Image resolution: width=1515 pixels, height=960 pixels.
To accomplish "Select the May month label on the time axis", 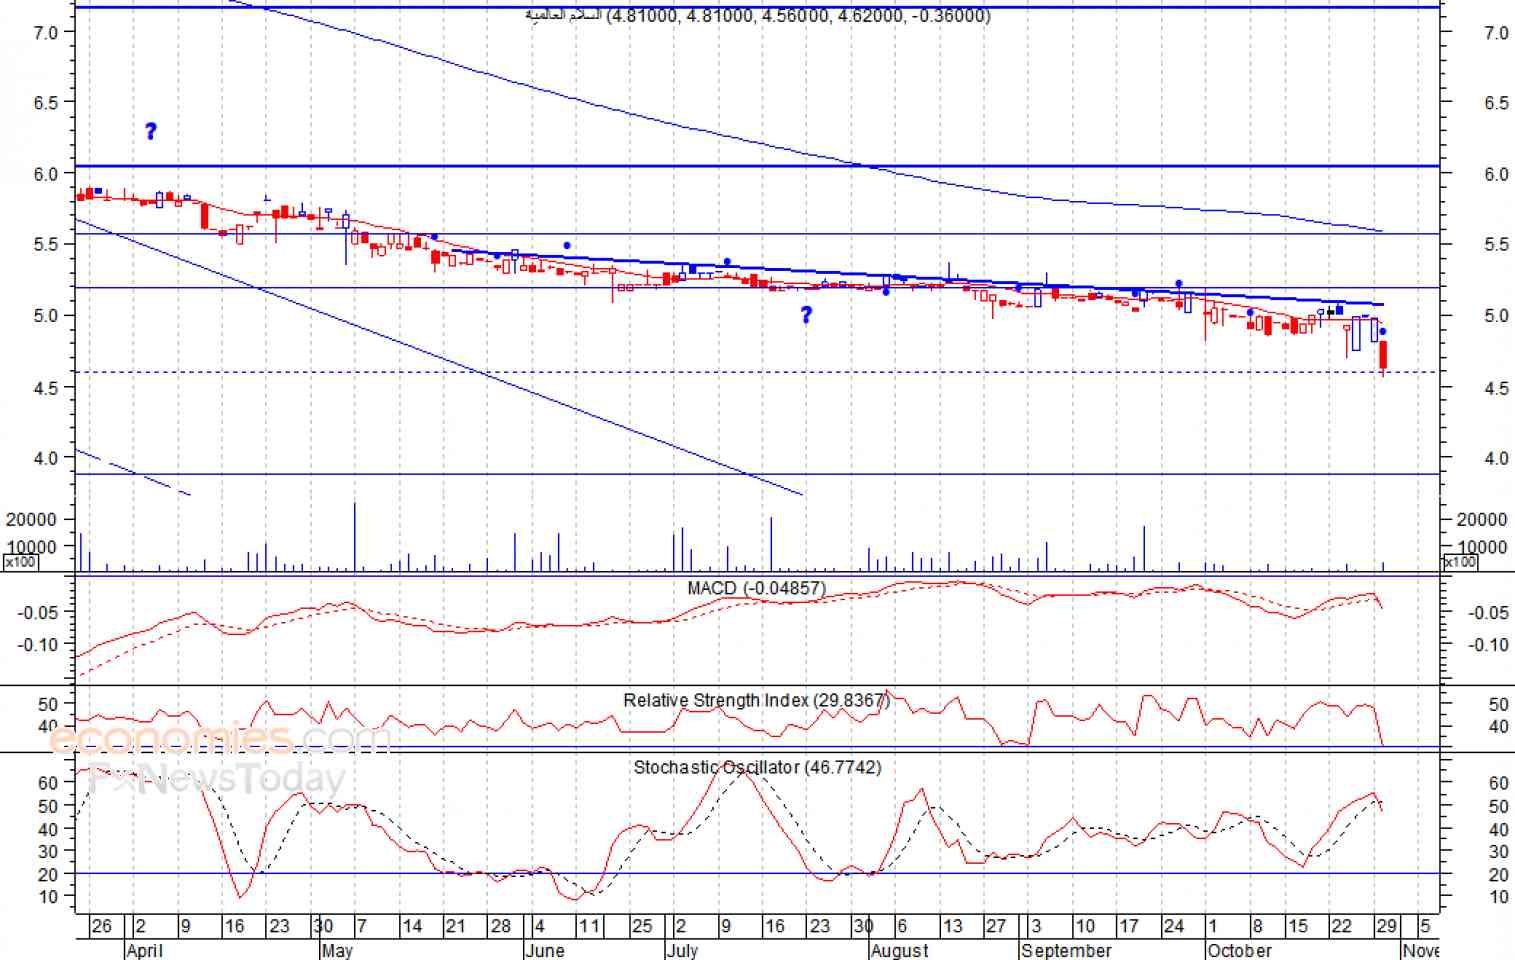I will tap(337, 950).
